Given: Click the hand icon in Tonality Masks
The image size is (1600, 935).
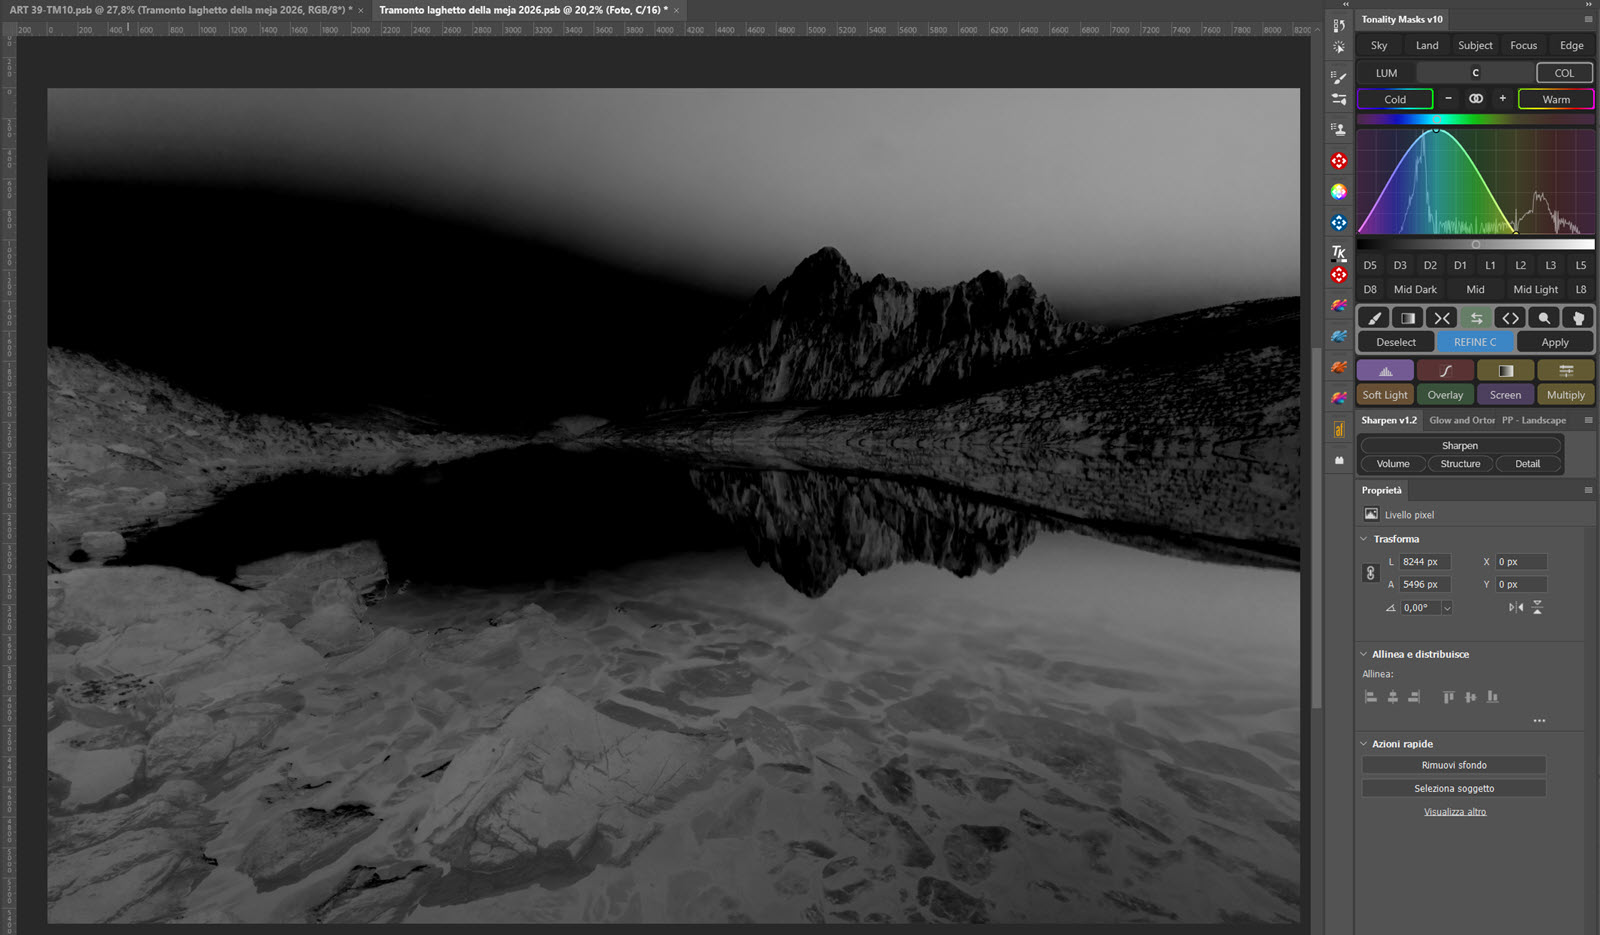Looking at the screenshot, I should pos(1578,318).
